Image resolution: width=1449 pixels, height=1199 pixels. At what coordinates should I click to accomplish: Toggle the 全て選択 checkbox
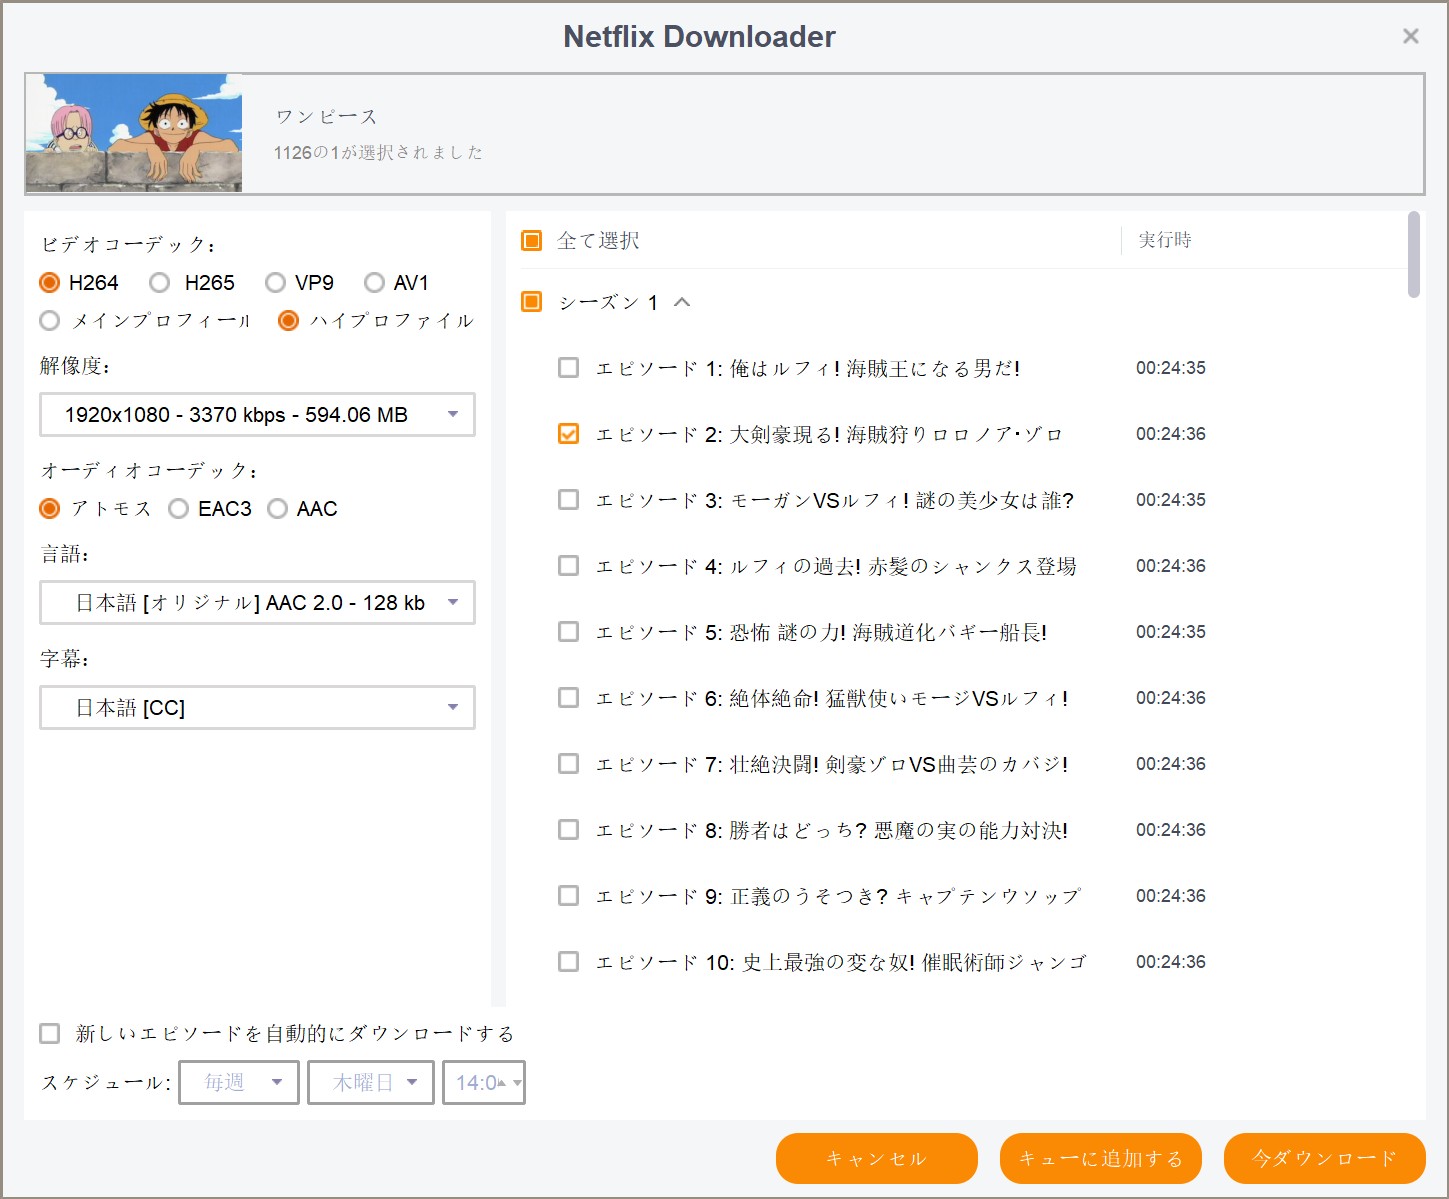point(532,240)
